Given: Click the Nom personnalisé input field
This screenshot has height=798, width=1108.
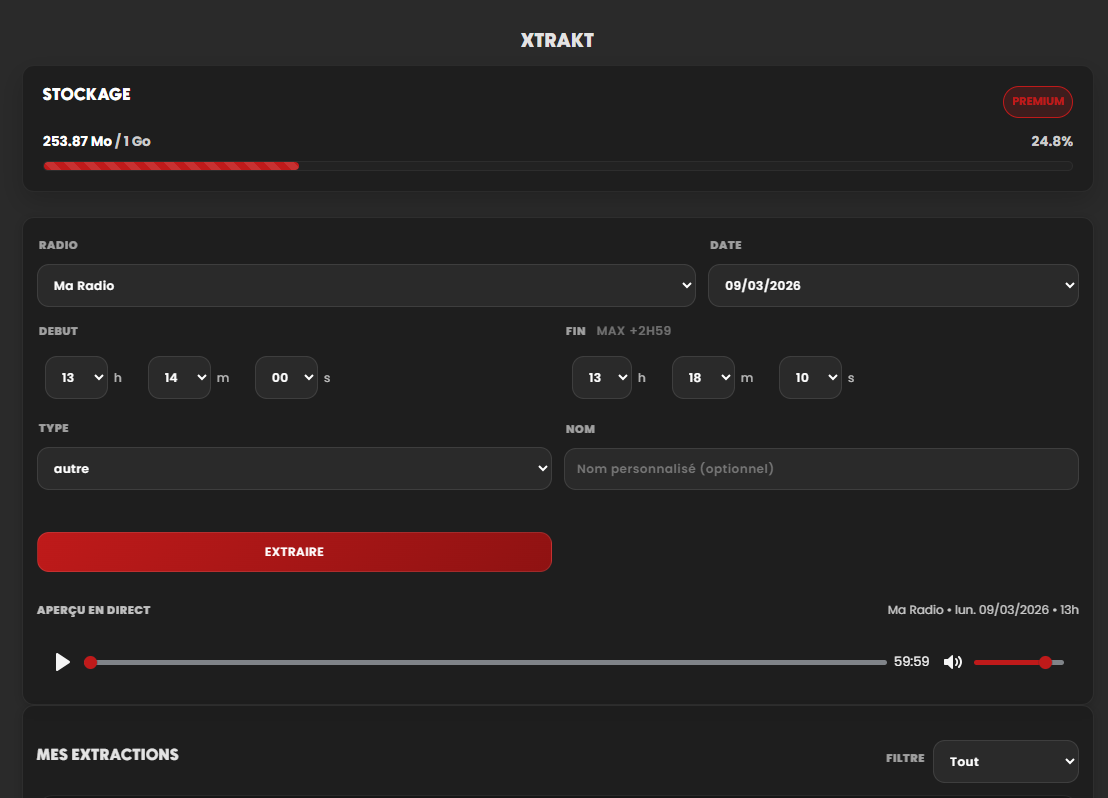Looking at the screenshot, I should pos(821,468).
